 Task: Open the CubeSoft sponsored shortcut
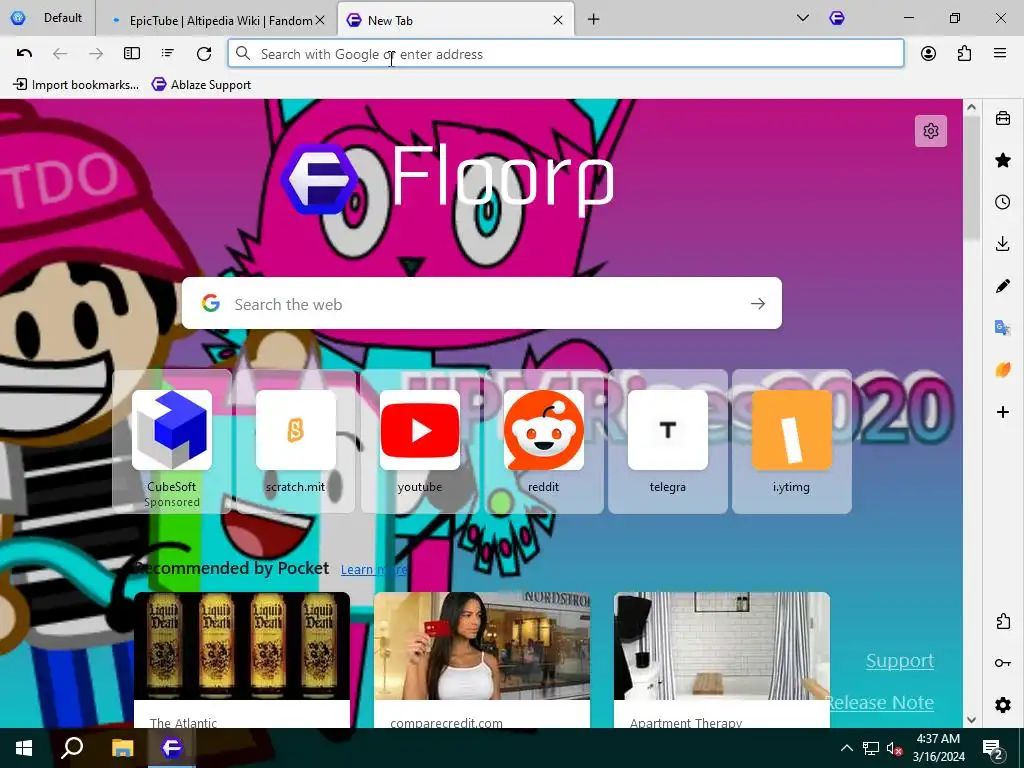[x=172, y=441]
